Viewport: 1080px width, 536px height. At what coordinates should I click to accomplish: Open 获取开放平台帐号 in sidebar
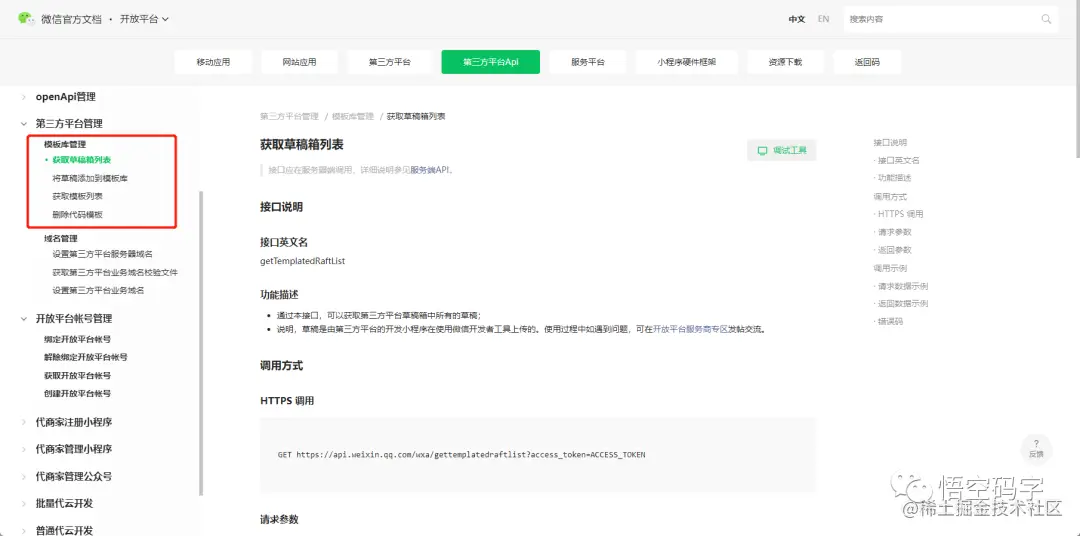click(x=78, y=376)
